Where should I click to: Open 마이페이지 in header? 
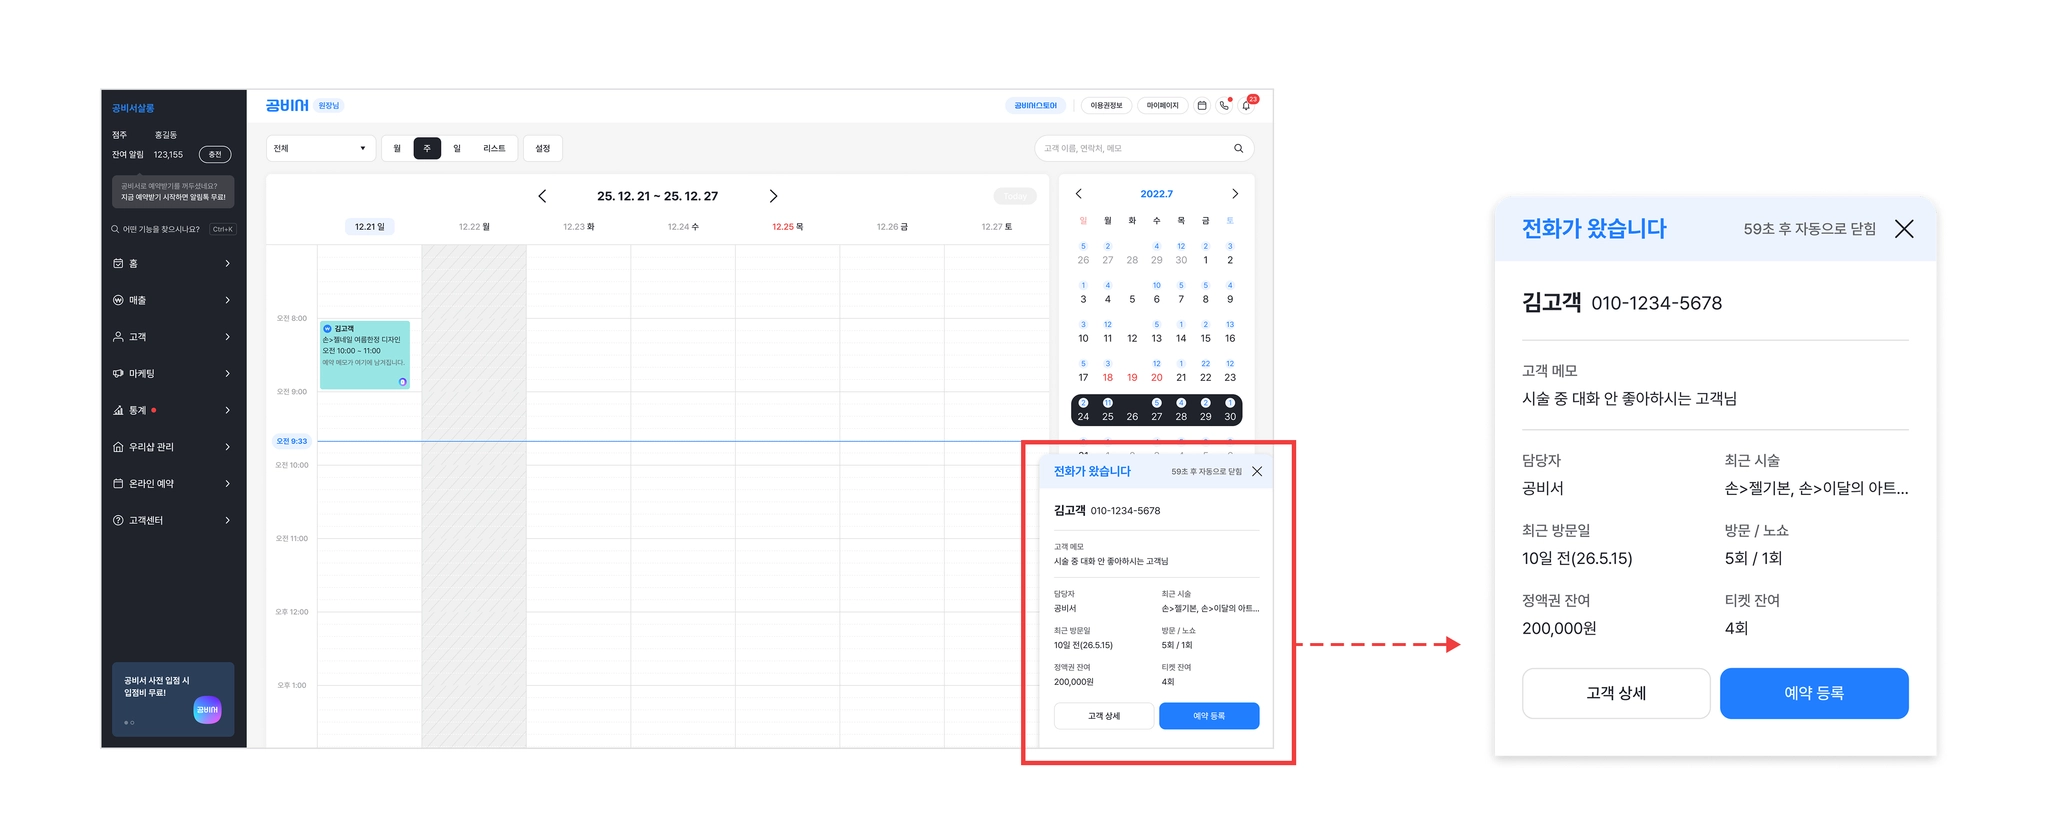pos(1162,105)
